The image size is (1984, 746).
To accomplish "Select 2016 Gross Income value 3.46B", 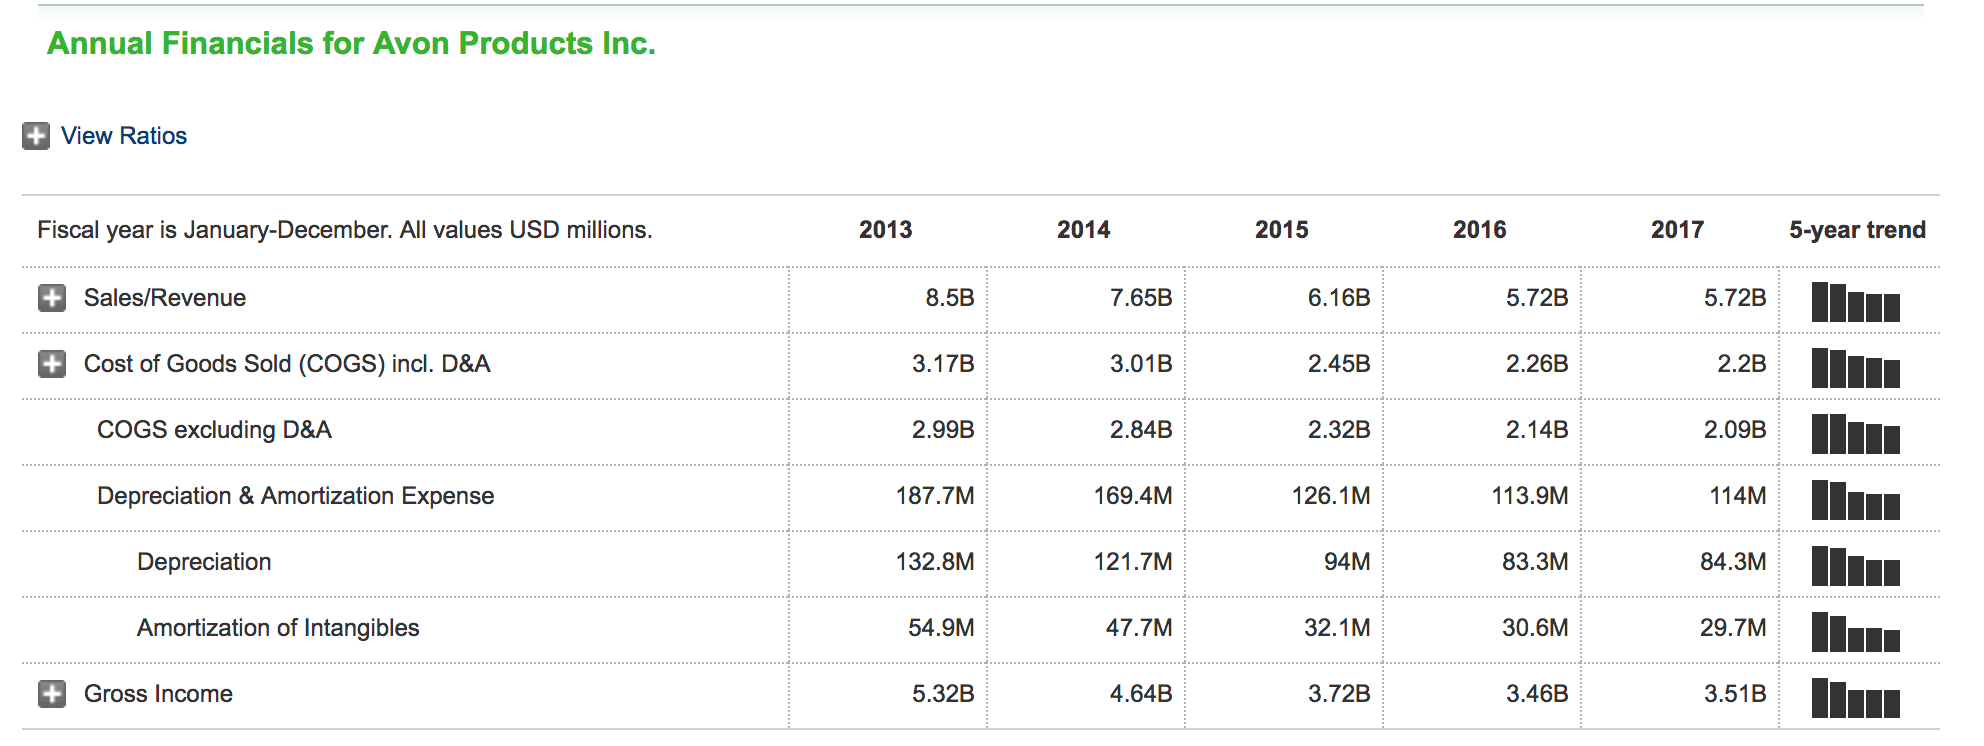I will [x=1537, y=694].
